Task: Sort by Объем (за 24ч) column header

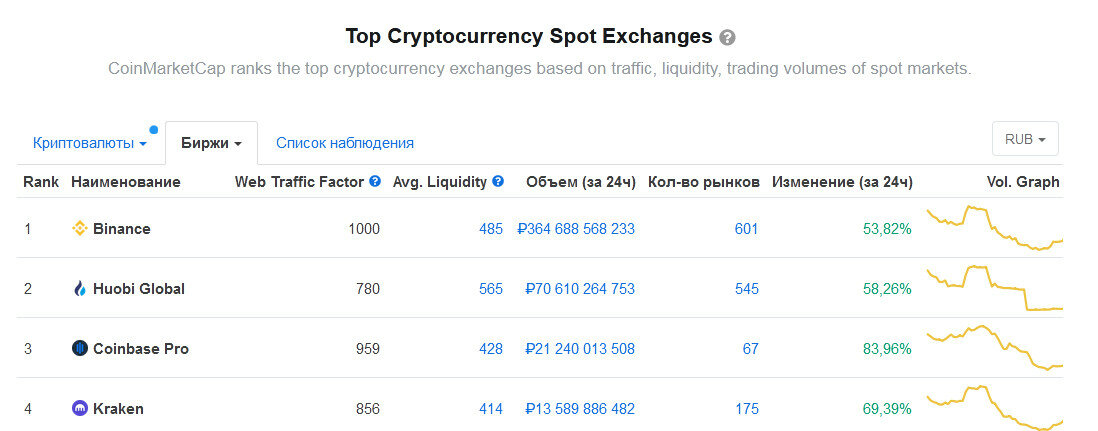Action: pos(581,182)
